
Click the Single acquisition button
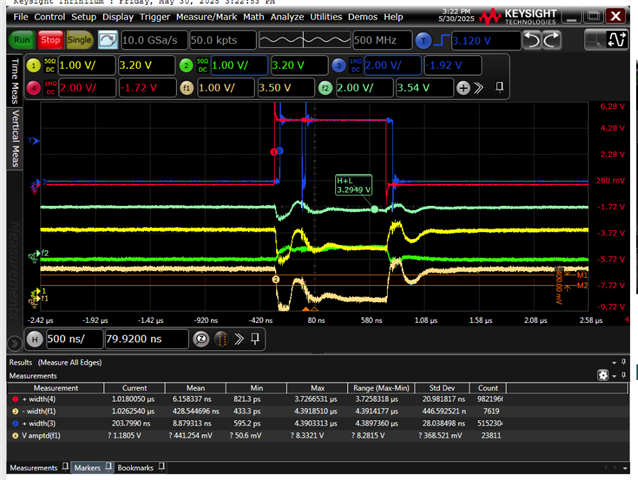(79, 40)
